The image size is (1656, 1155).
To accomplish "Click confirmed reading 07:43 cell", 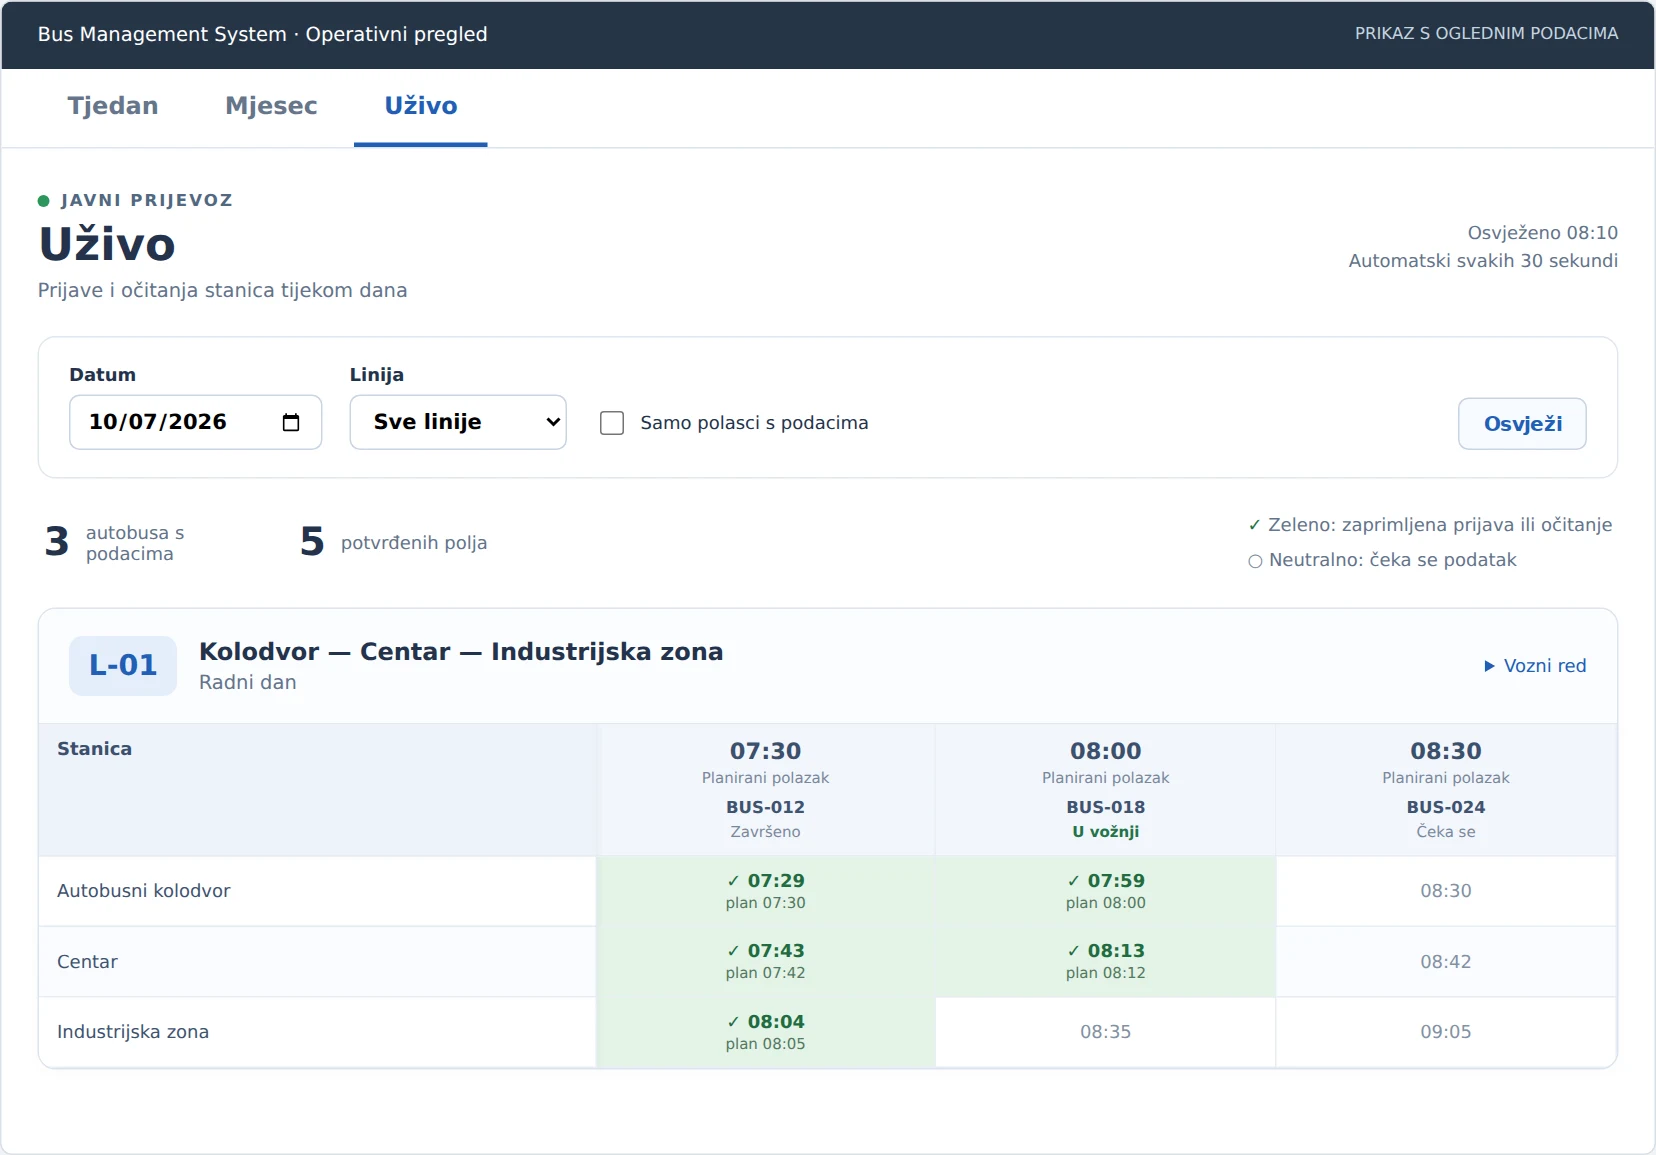I will [766, 962].
